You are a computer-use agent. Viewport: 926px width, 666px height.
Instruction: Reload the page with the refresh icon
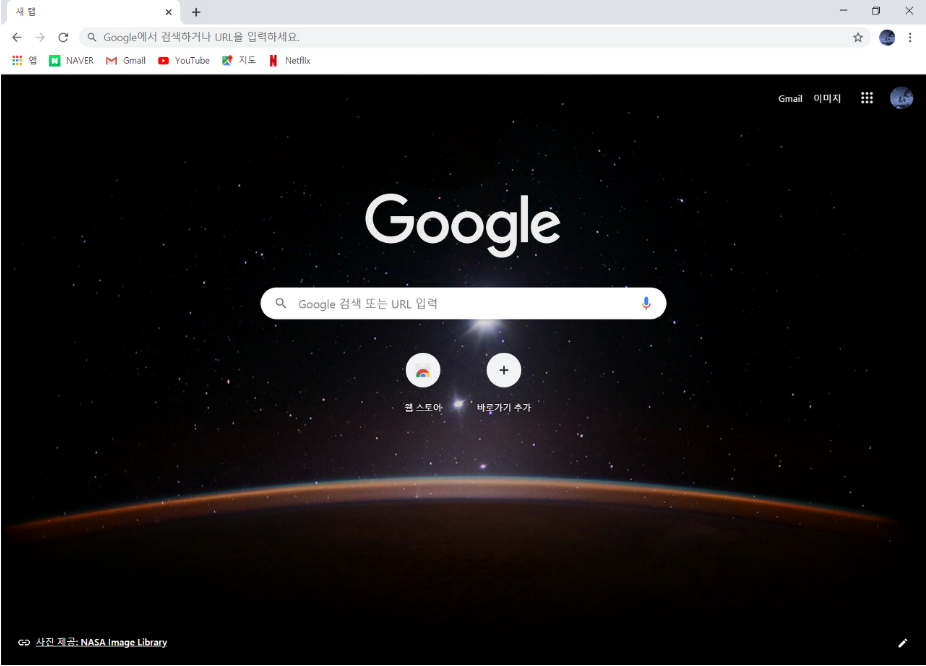coord(63,37)
